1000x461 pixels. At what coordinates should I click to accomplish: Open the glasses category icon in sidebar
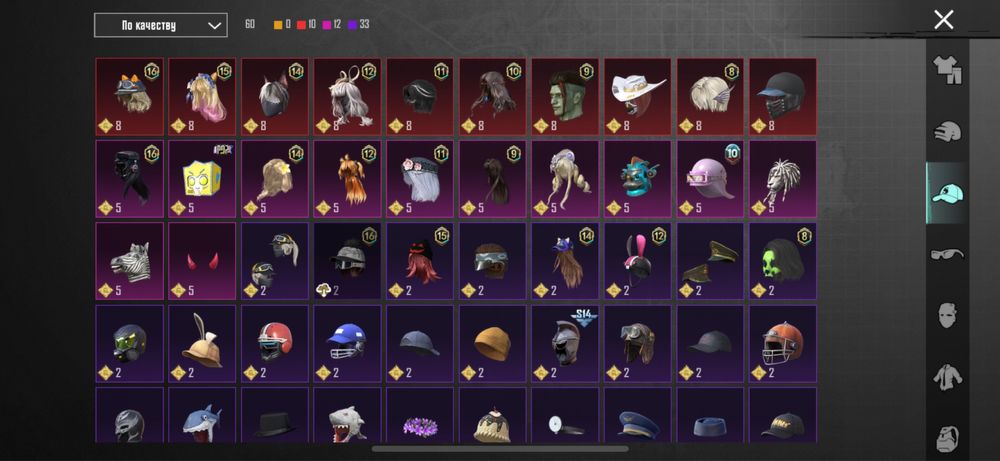[x=947, y=254]
